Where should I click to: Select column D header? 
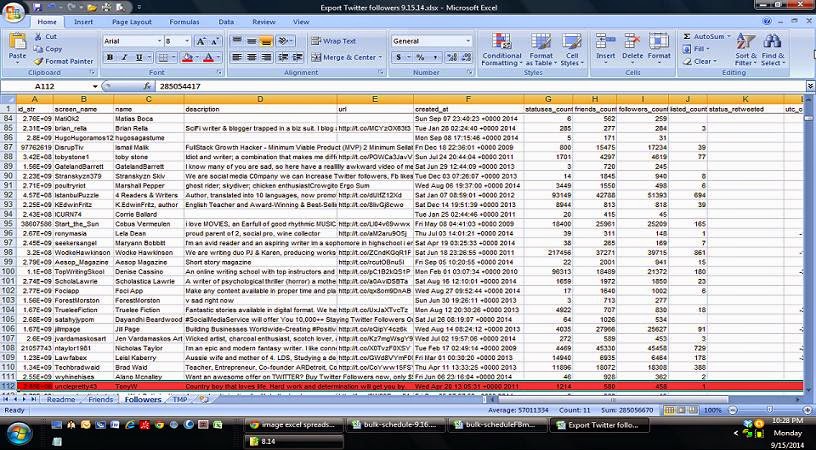[260, 99]
